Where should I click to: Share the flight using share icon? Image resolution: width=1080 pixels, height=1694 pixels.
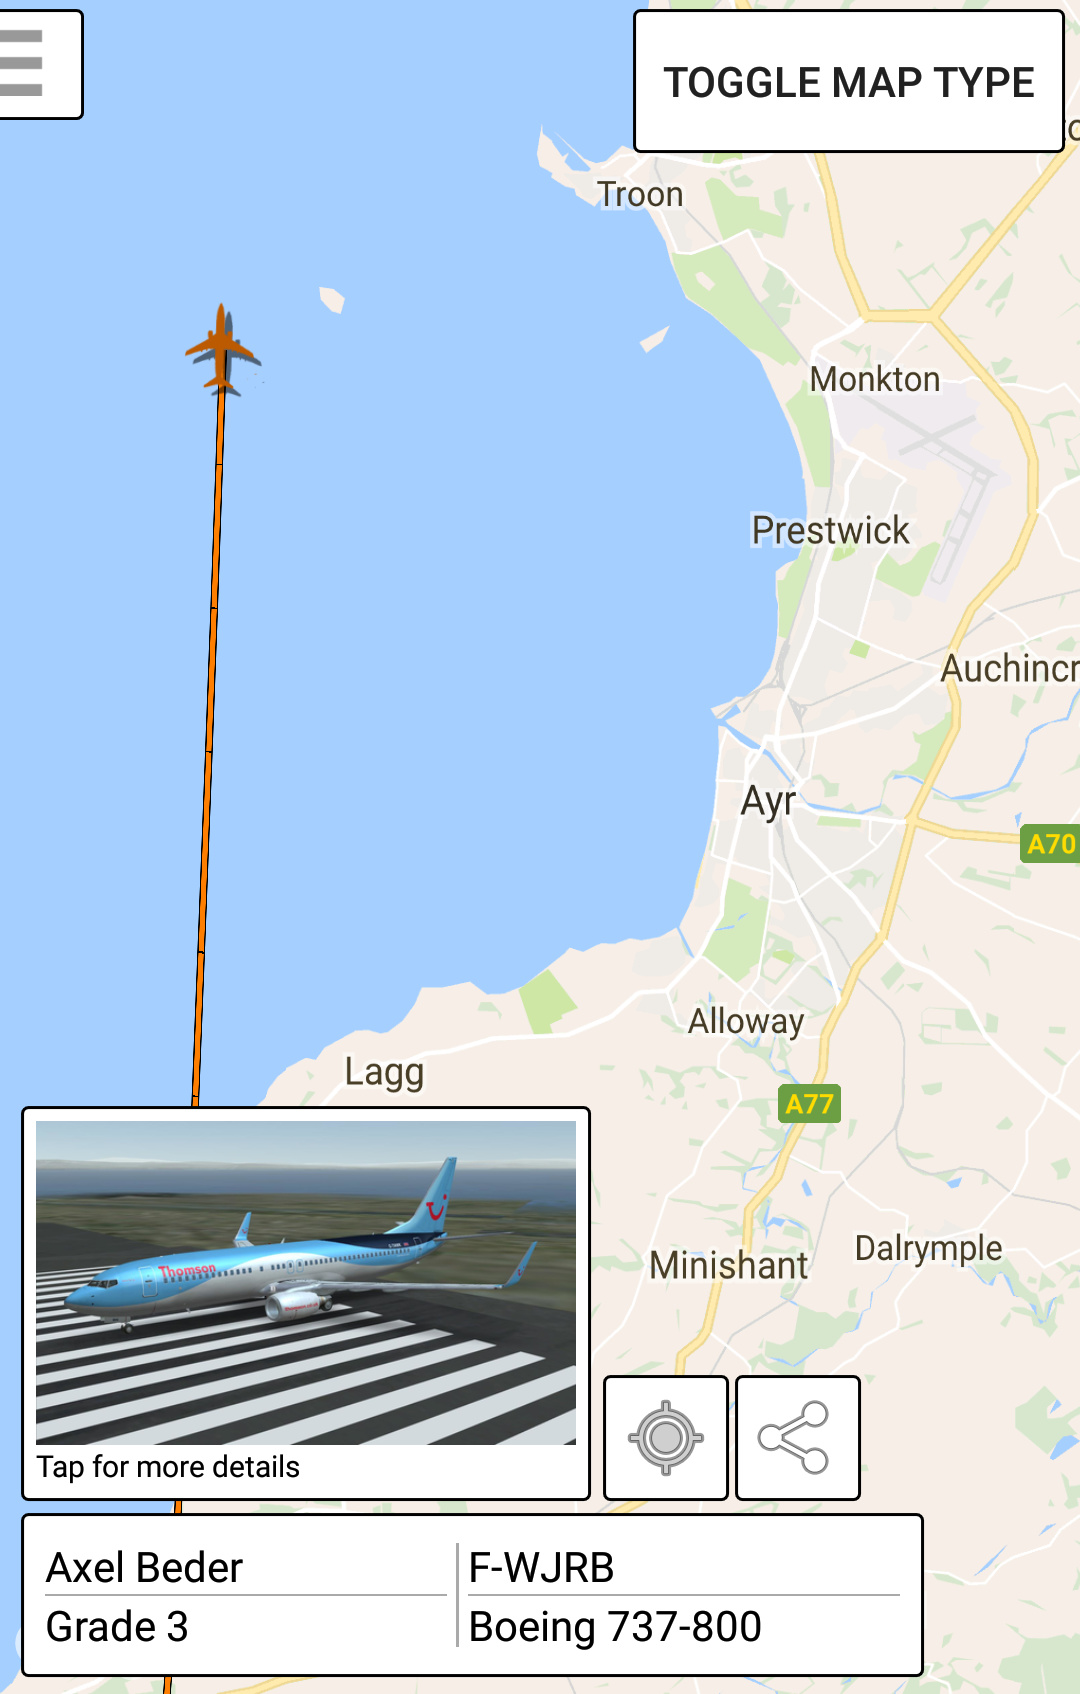tap(798, 1438)
